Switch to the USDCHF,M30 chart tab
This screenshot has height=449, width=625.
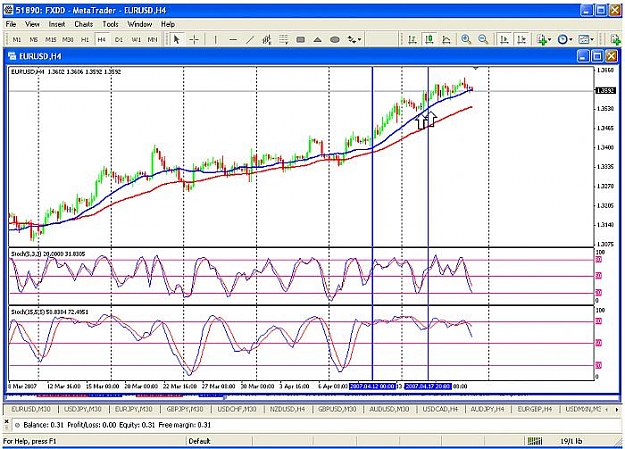click(x=236, y=409)
